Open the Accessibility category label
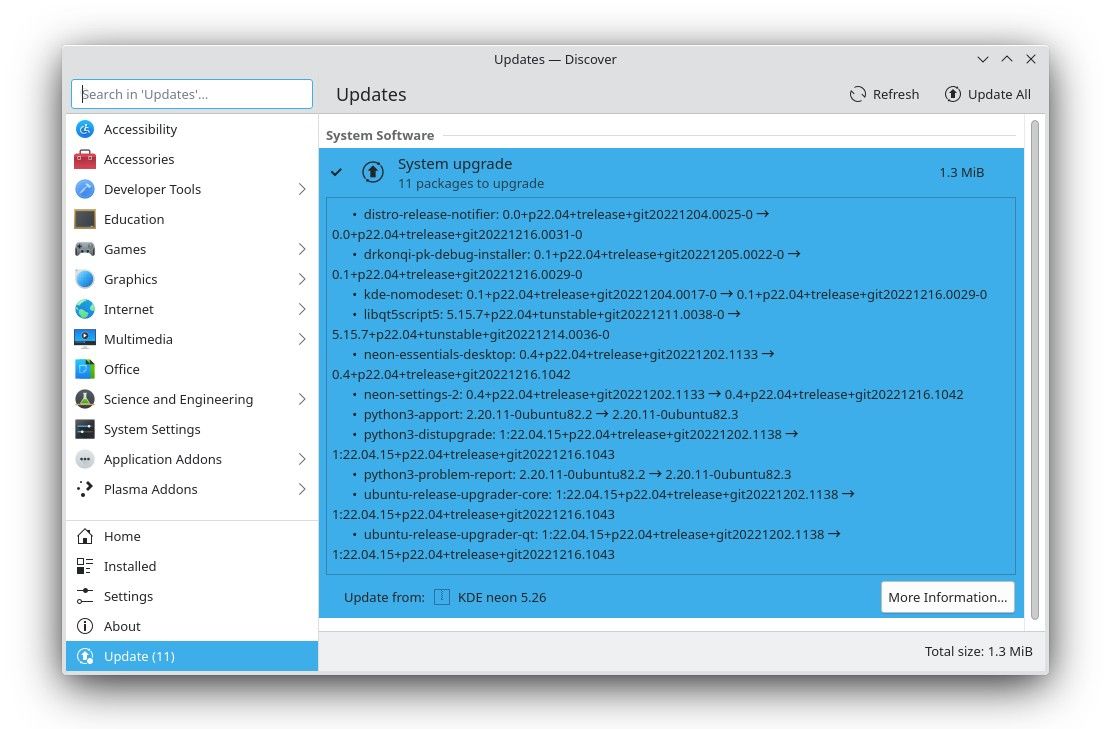The width and height of the screenshot is (1104, 729). (140, 129)
